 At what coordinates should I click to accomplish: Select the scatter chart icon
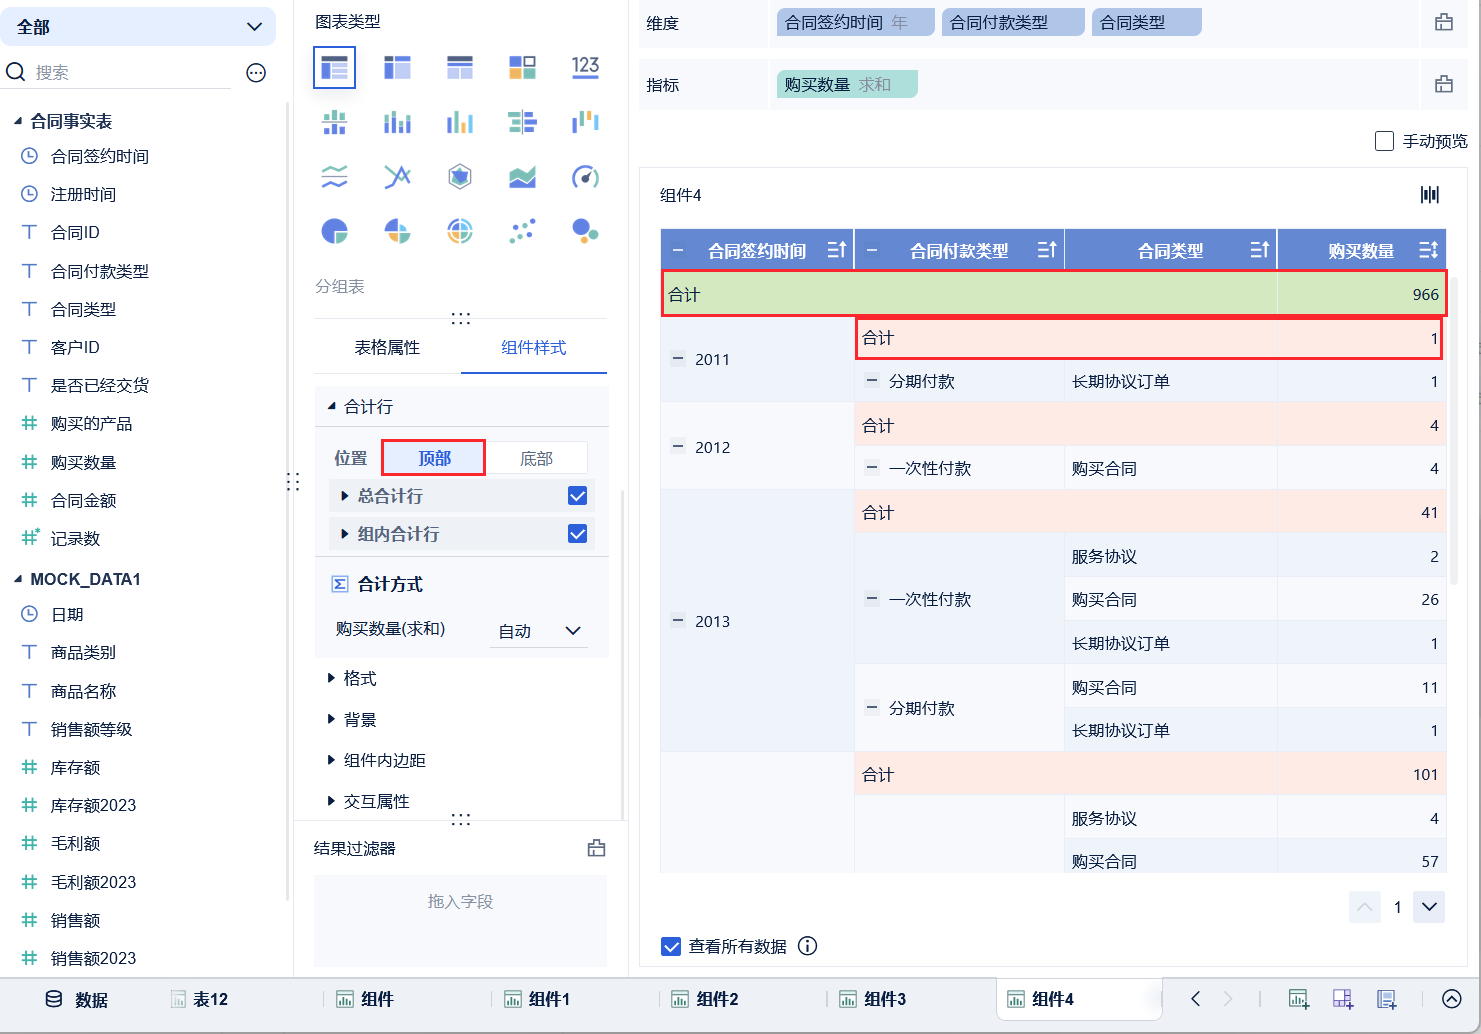[522, 232]
